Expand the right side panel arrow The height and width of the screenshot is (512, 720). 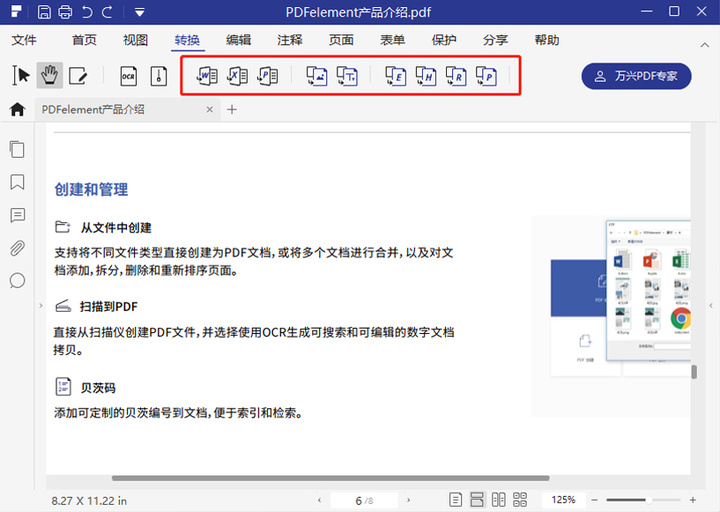coord(711,305)
